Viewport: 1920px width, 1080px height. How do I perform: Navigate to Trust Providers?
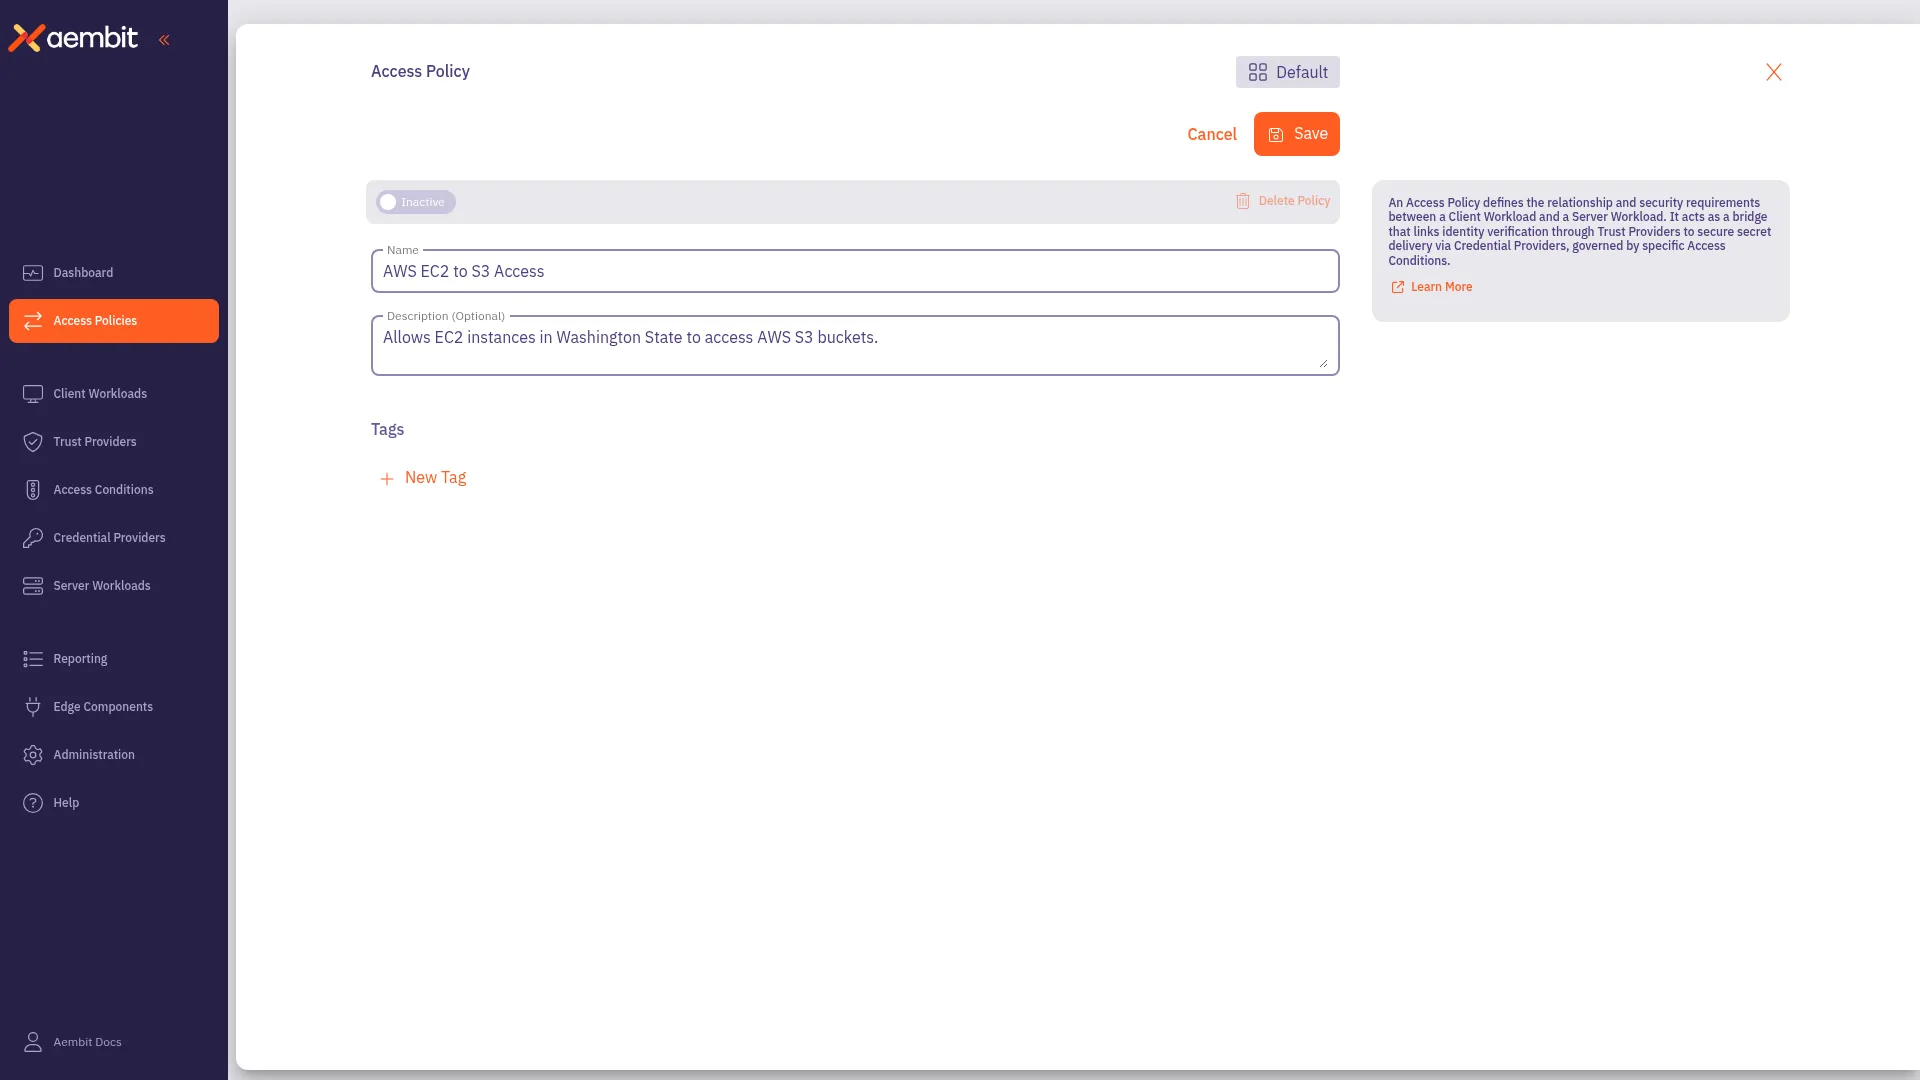[114, 442]
